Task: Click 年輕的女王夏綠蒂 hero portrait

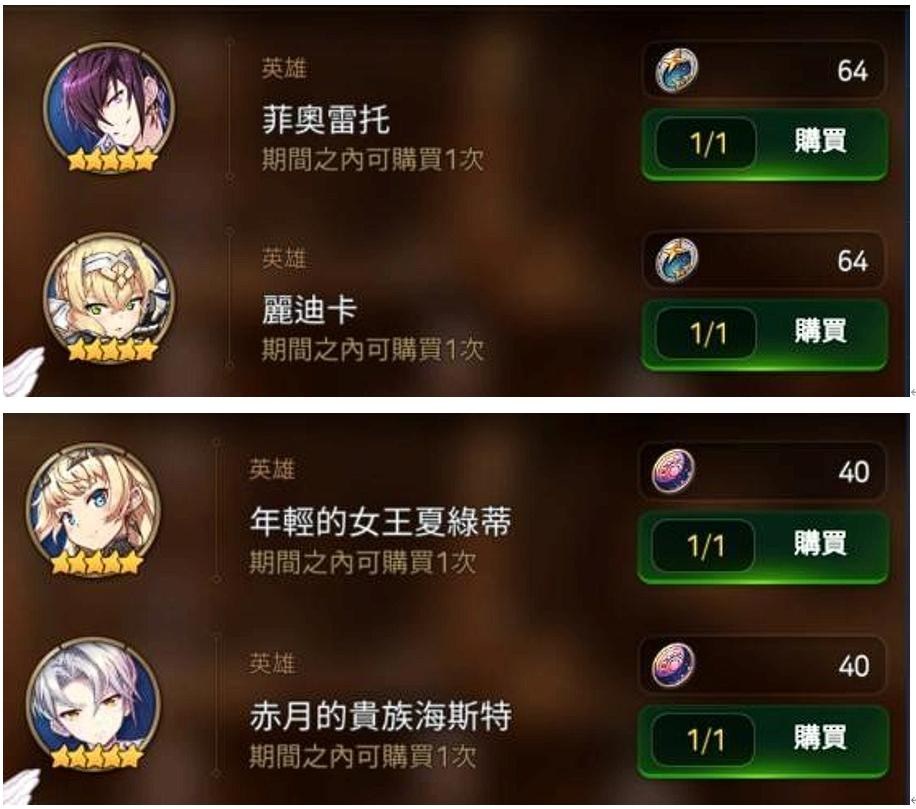Action: [x=93, y=509]
